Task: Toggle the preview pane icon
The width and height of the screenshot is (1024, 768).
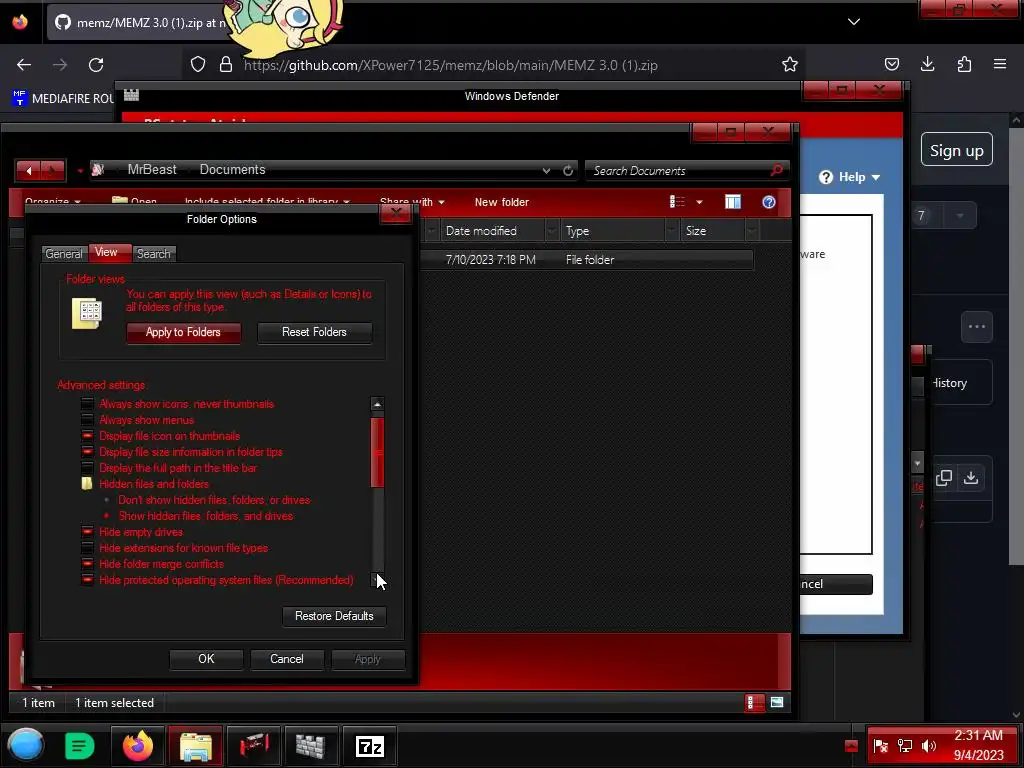Action: (x=733, y=202)
